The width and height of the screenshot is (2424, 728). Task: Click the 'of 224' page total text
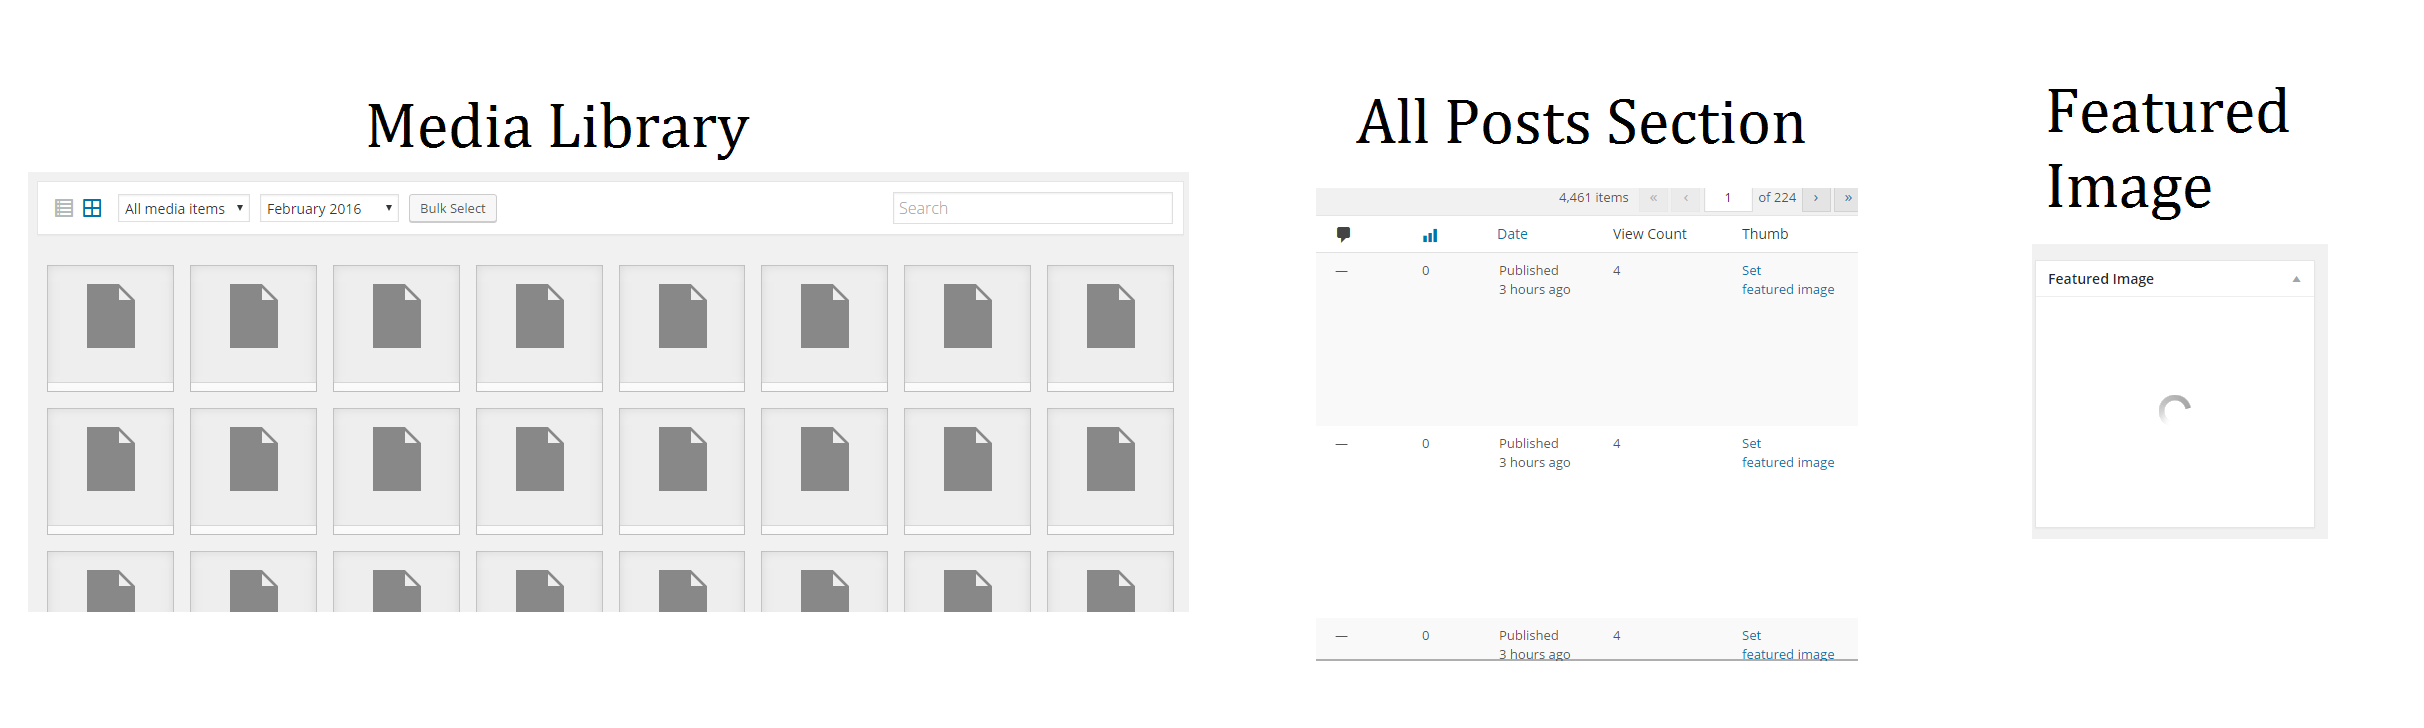(x=1777, y=198)
